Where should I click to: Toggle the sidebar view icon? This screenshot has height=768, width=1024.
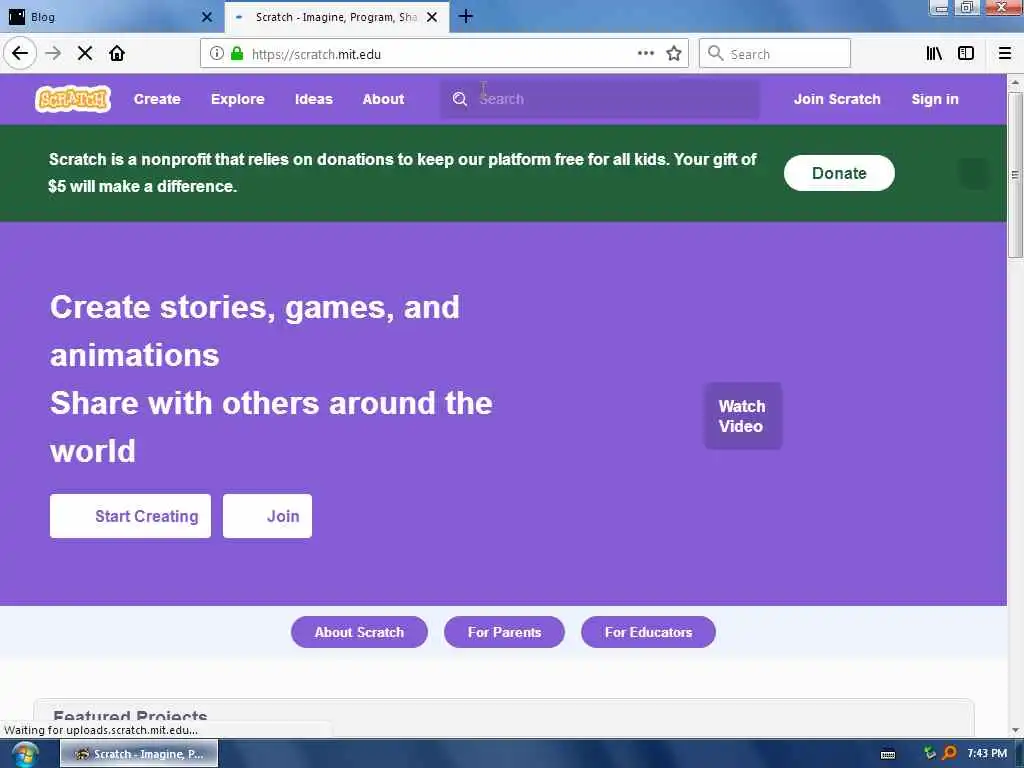point(966,54)
